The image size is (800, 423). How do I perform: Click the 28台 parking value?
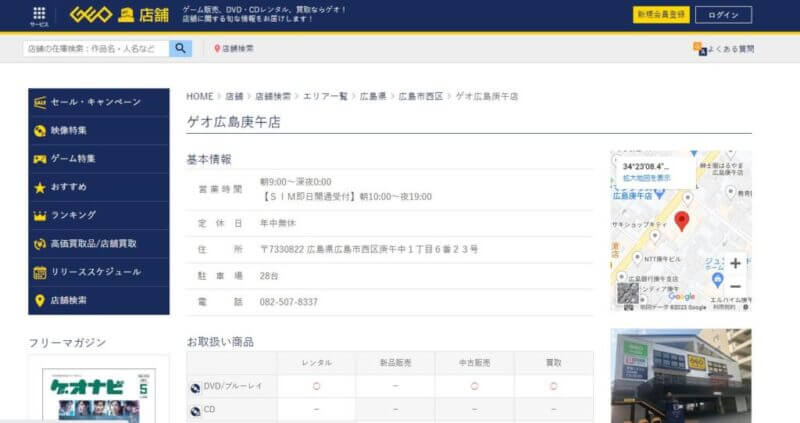(x=269, y=276)
